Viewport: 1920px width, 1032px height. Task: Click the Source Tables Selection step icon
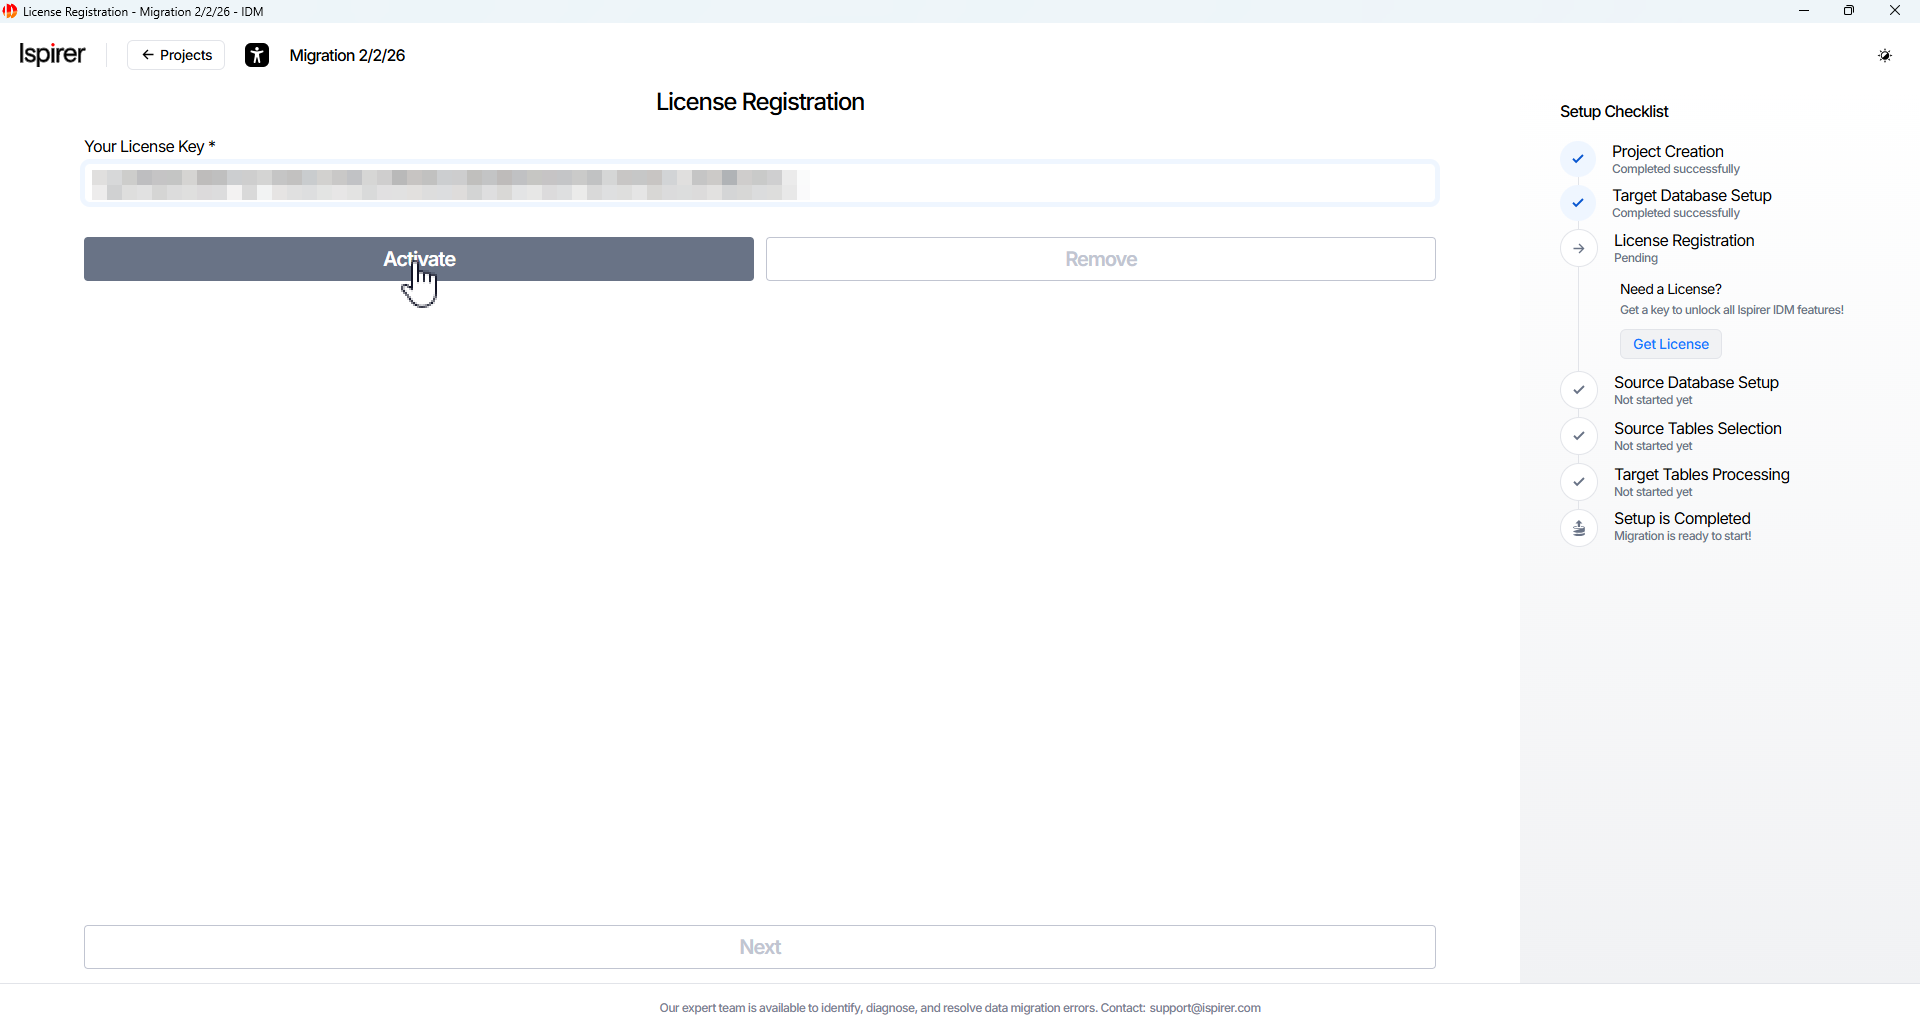[x=1579, y=436]
